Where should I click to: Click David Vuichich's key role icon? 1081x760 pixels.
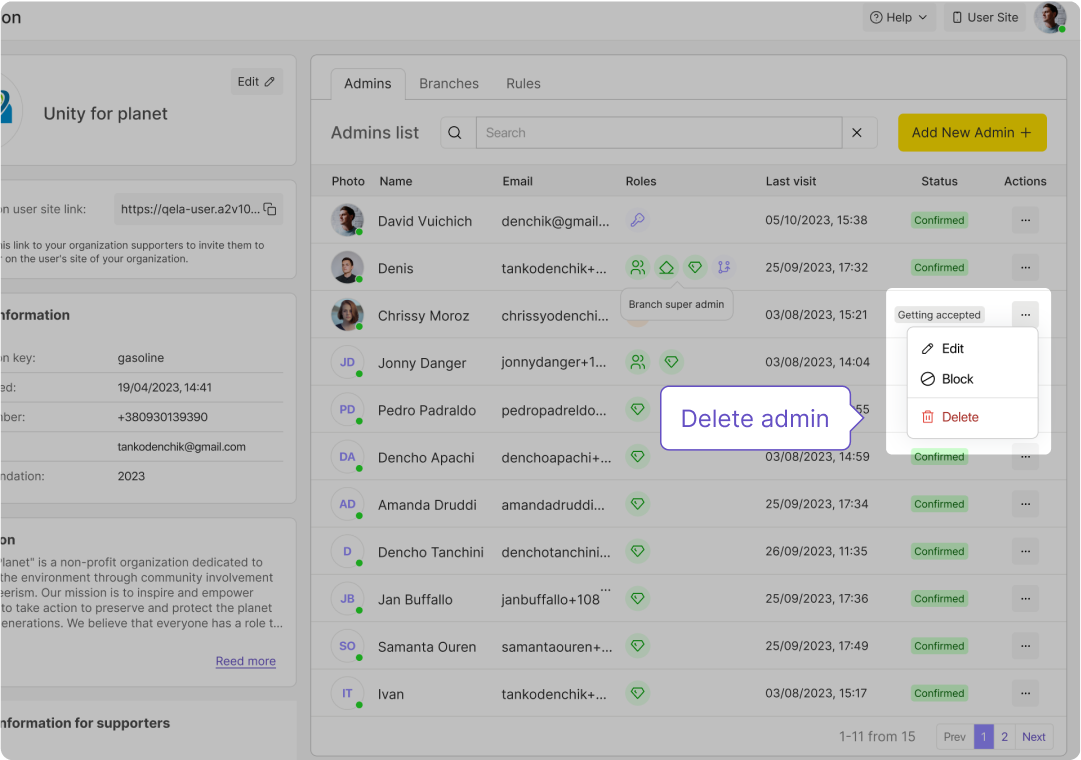pos(637,220)
